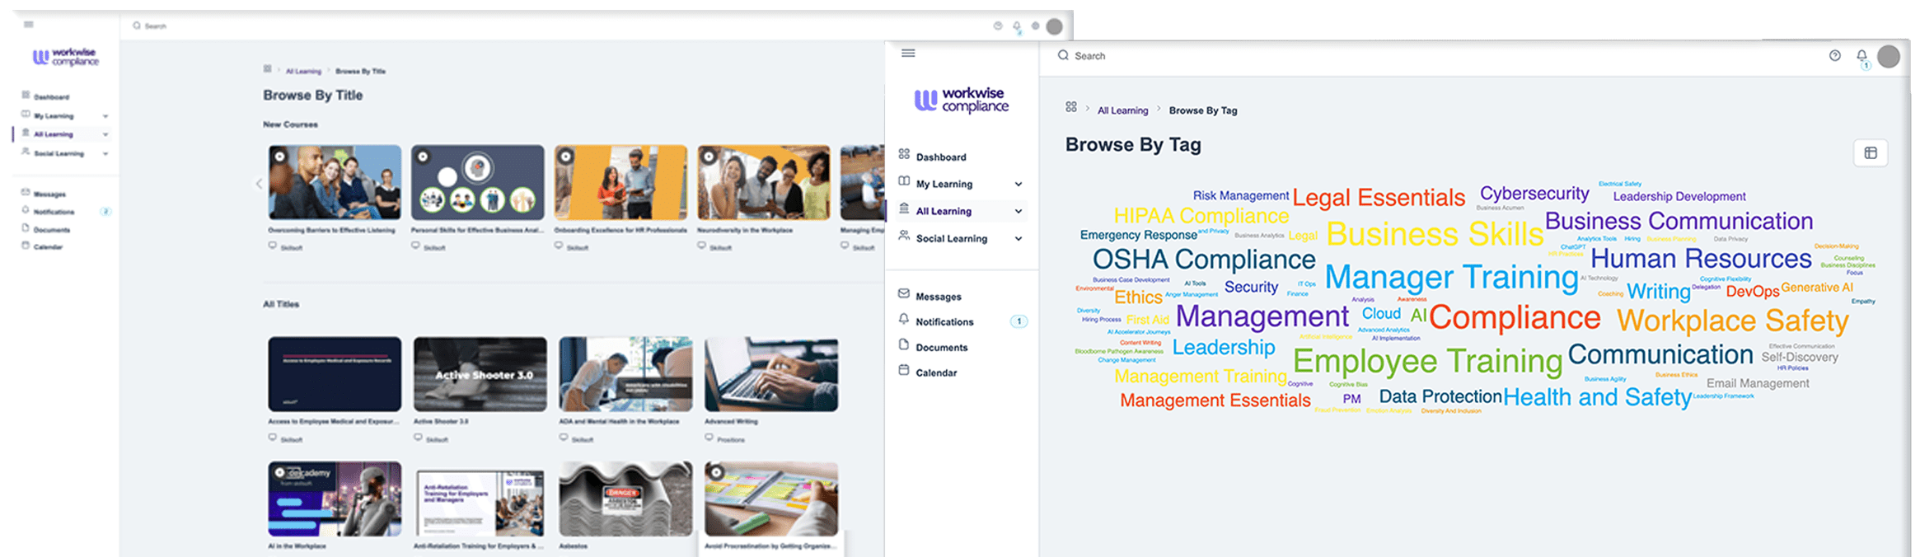Expand All Learning chevron in Browse By Tag sidebar
Image resolution: width=1920 pixels, height=557 pixels.
point(1018,211)
